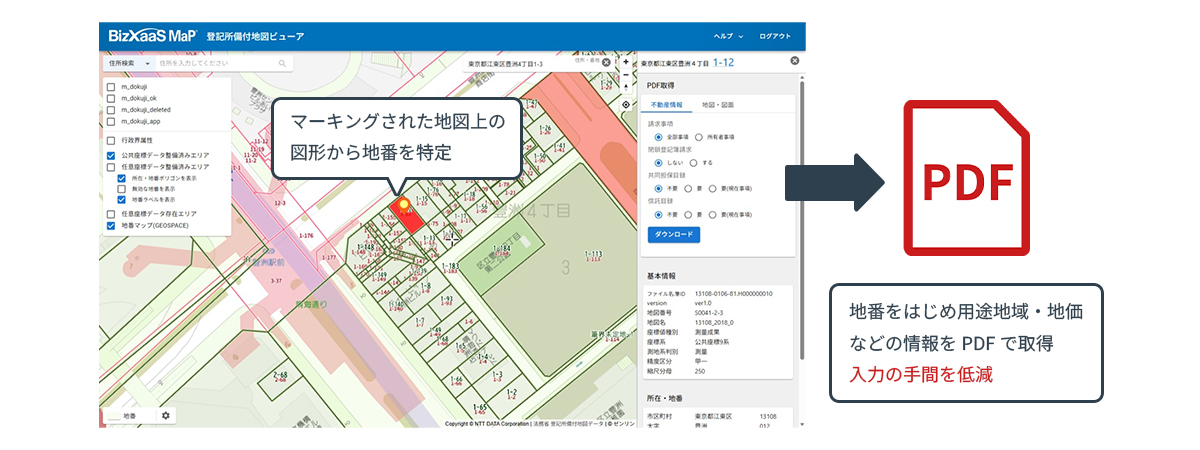The width and height of the screenshot is (1200, 450).
Task: Select 所有者事項 radio for 請求事項
Action: point(698,136)
